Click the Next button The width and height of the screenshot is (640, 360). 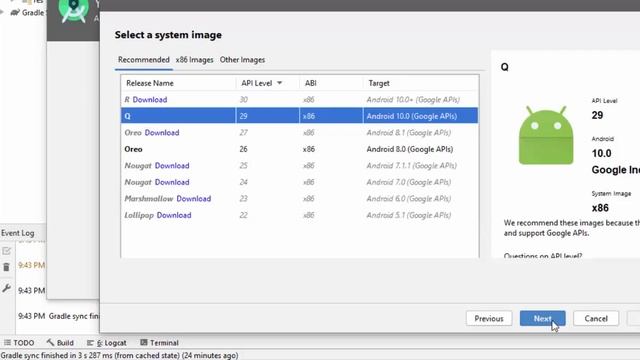542,318
